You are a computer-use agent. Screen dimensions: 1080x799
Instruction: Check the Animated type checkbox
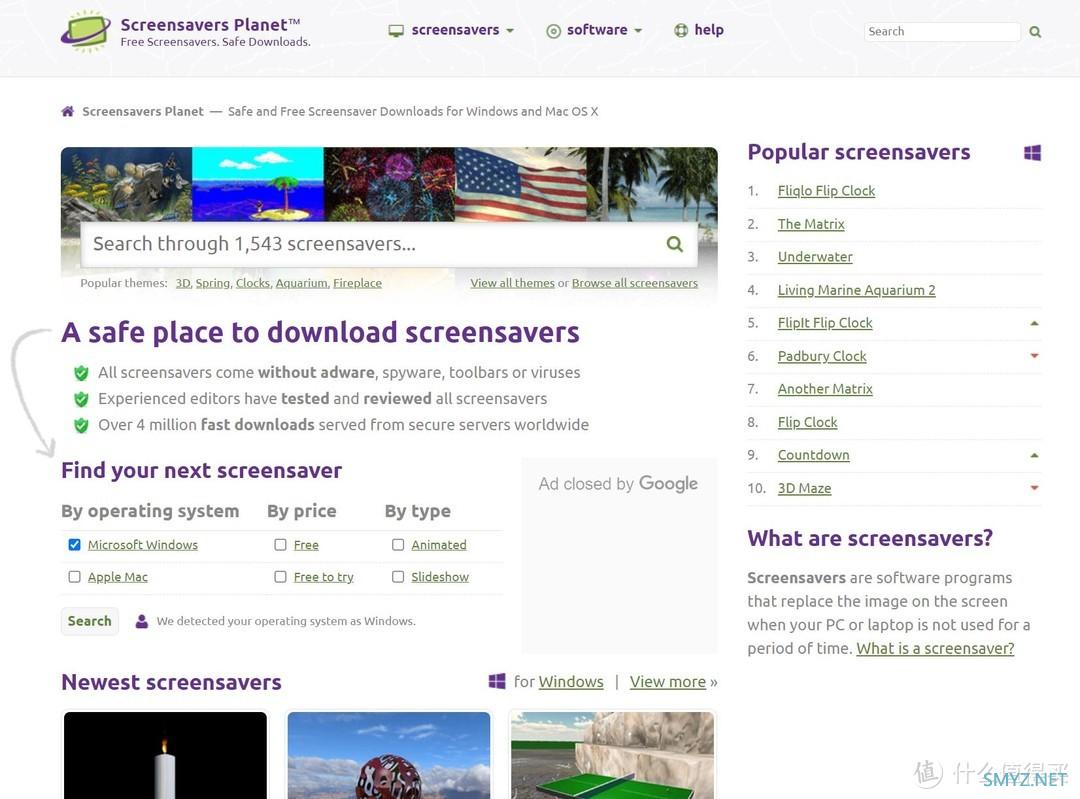pos(398,545)
